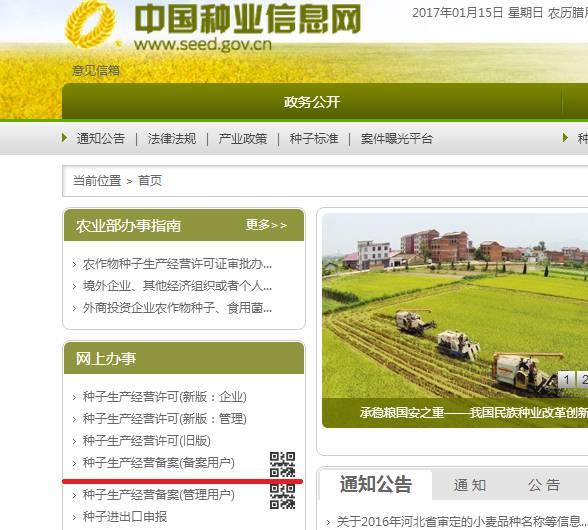
Task: Open 种子生产经营许可(新版:企业) link
Action: pyautogui.click(x=165, y=396)
